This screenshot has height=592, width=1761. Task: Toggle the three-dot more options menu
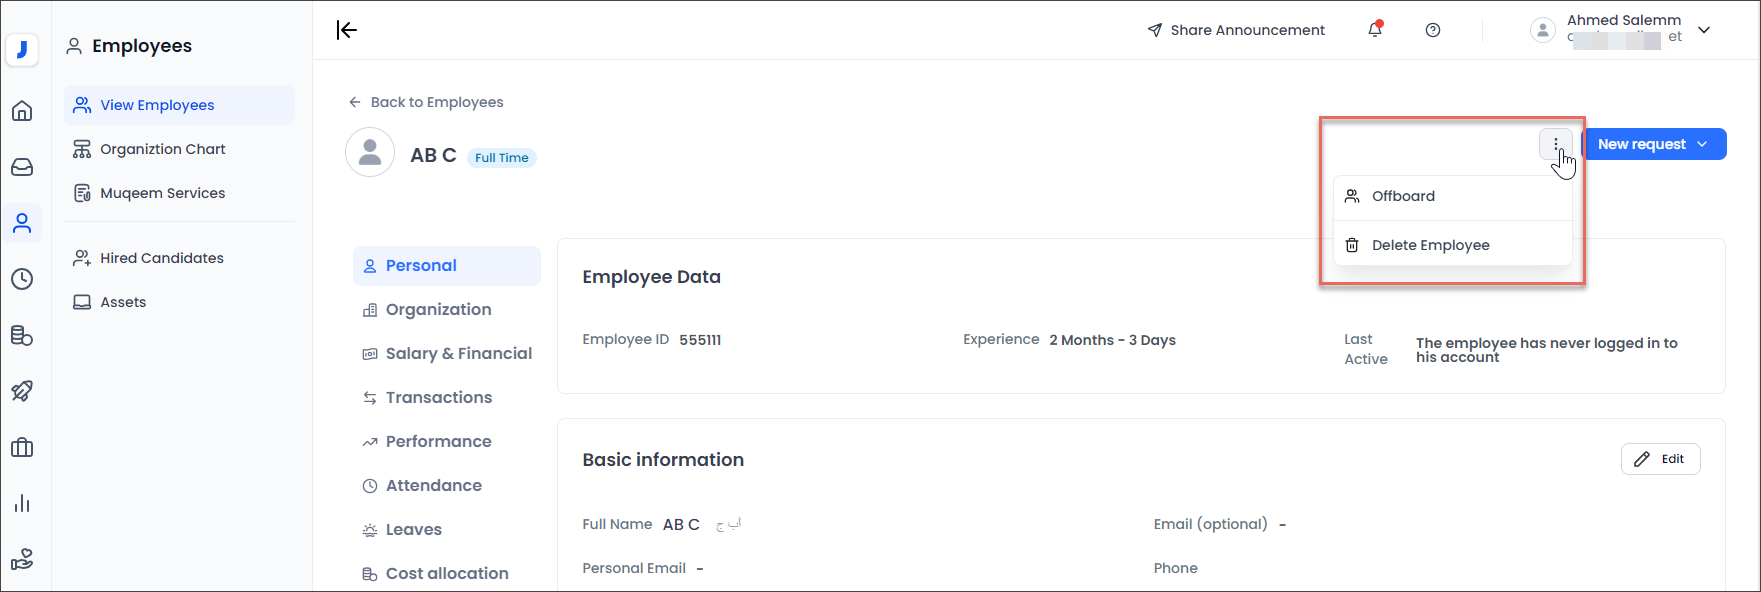[1556, 145]
